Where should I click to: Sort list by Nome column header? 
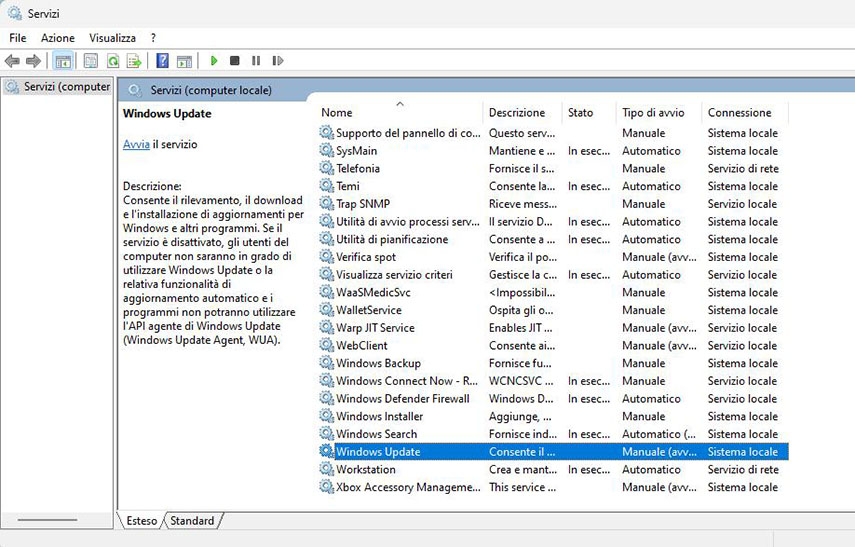(337, 113)
